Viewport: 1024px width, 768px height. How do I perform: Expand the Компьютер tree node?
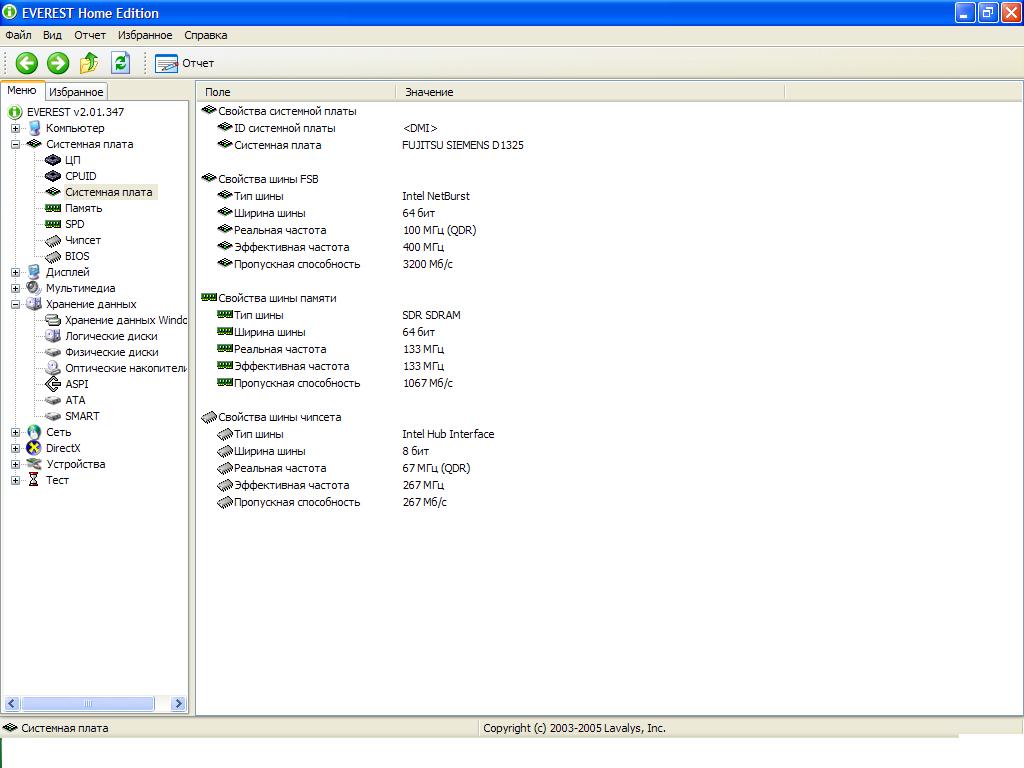(x=16, y=128)
